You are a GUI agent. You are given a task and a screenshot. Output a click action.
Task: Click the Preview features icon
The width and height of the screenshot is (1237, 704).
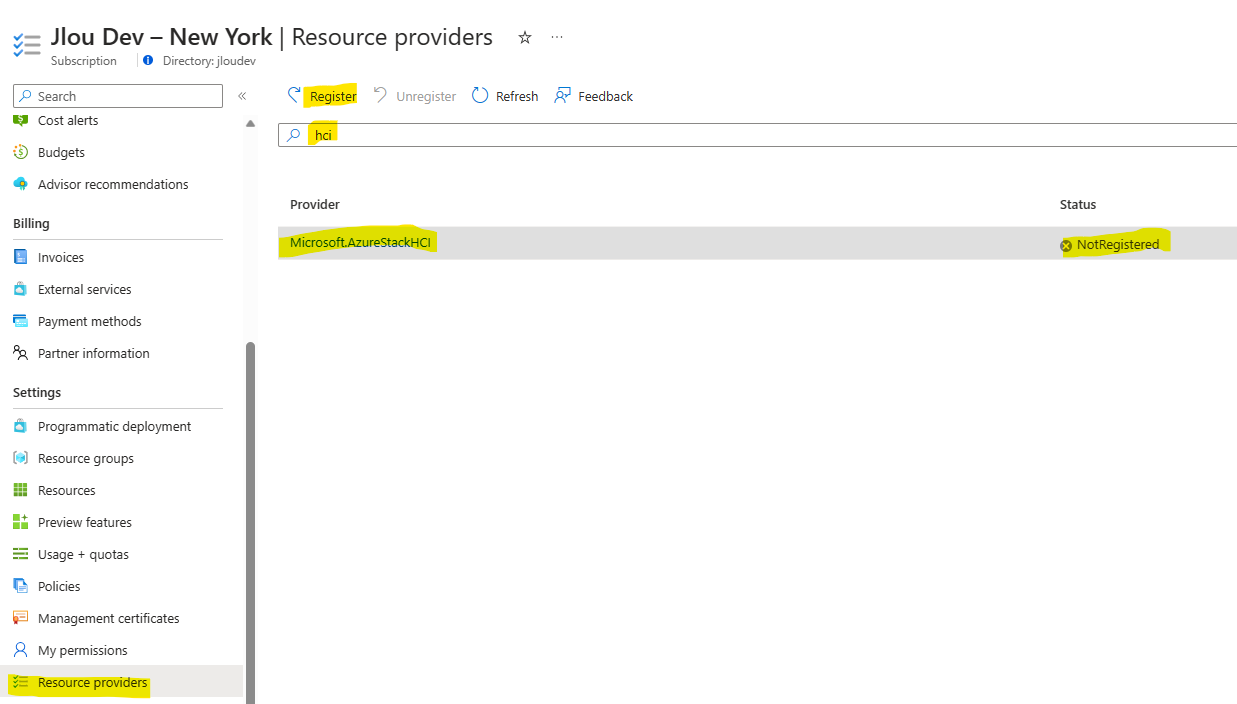(20, 522)
